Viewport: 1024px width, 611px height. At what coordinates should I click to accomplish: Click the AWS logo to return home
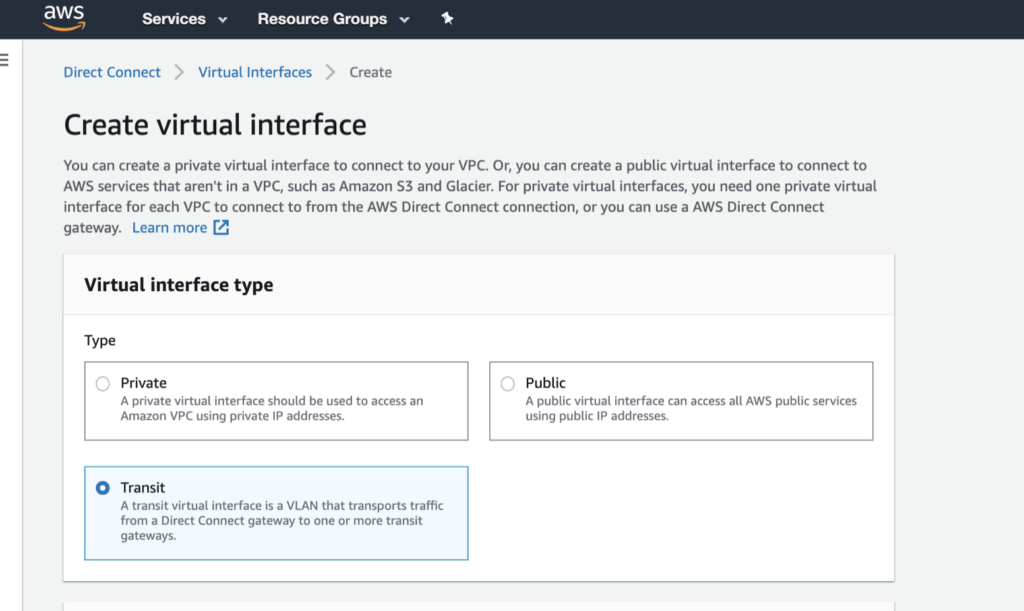(x=62, y=17)
